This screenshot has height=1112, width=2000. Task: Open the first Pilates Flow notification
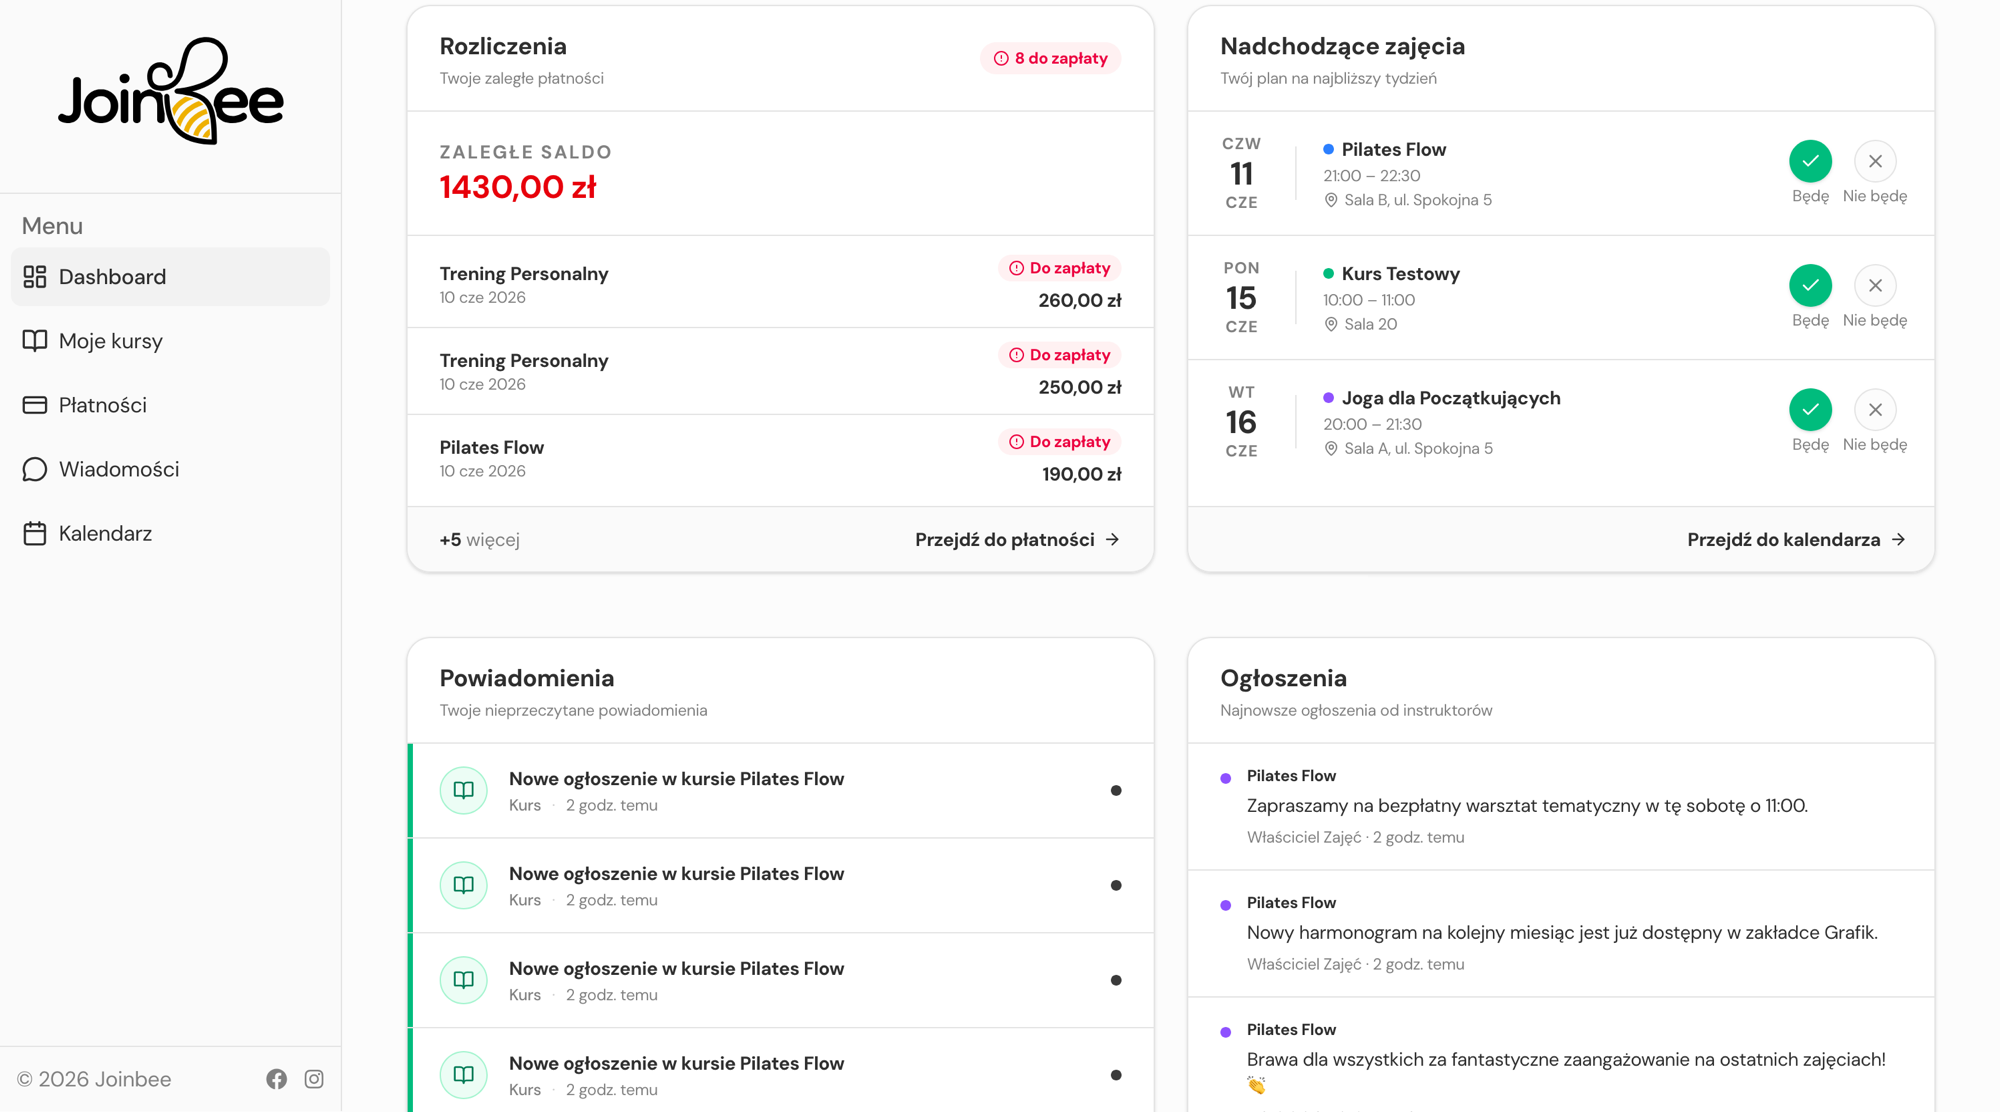coord(780,791)
